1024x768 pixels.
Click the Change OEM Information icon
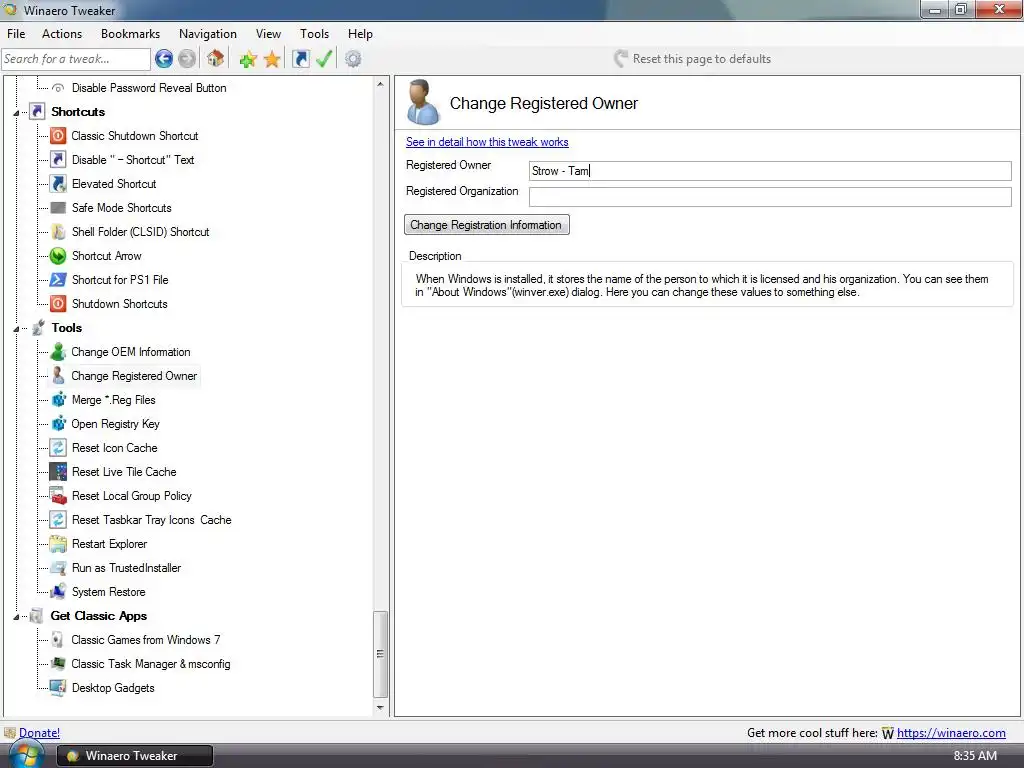pyautogui.click(x=58, y=352)
